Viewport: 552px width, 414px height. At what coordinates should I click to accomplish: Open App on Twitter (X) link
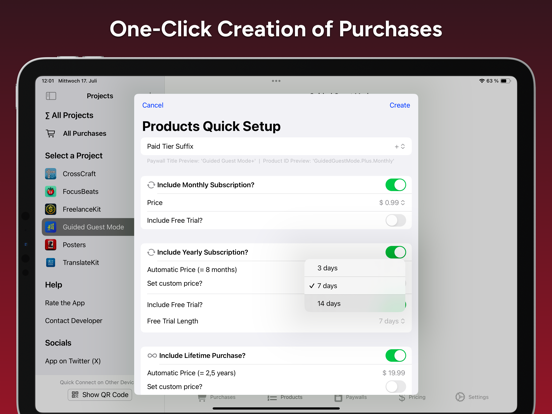[x=73, y=361]
